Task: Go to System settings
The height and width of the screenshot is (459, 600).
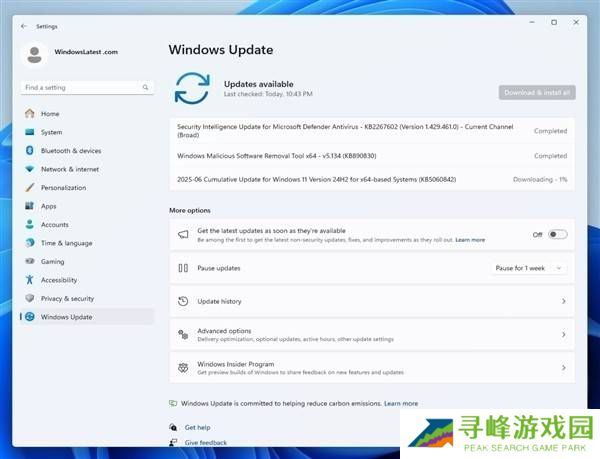Action: pyautogui.click(x=52, y=132)
